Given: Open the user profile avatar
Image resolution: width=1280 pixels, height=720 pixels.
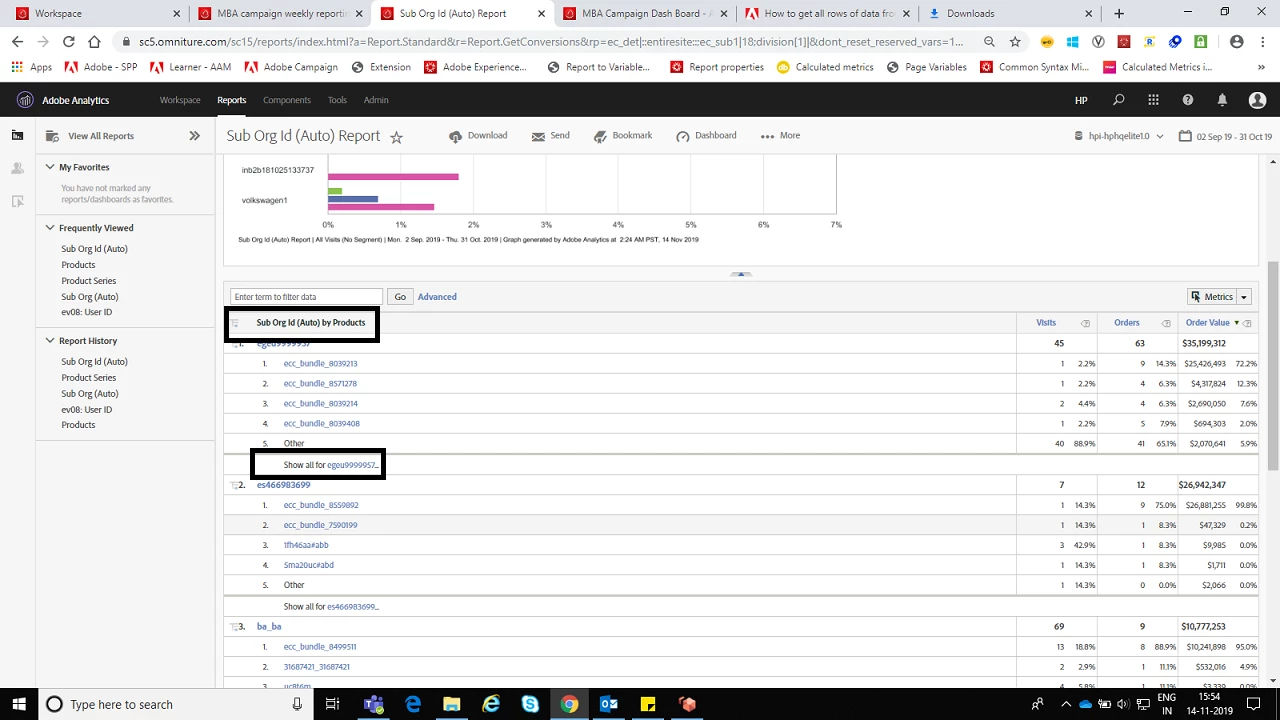Looking at the screenshot, I should pos(1258,100).
